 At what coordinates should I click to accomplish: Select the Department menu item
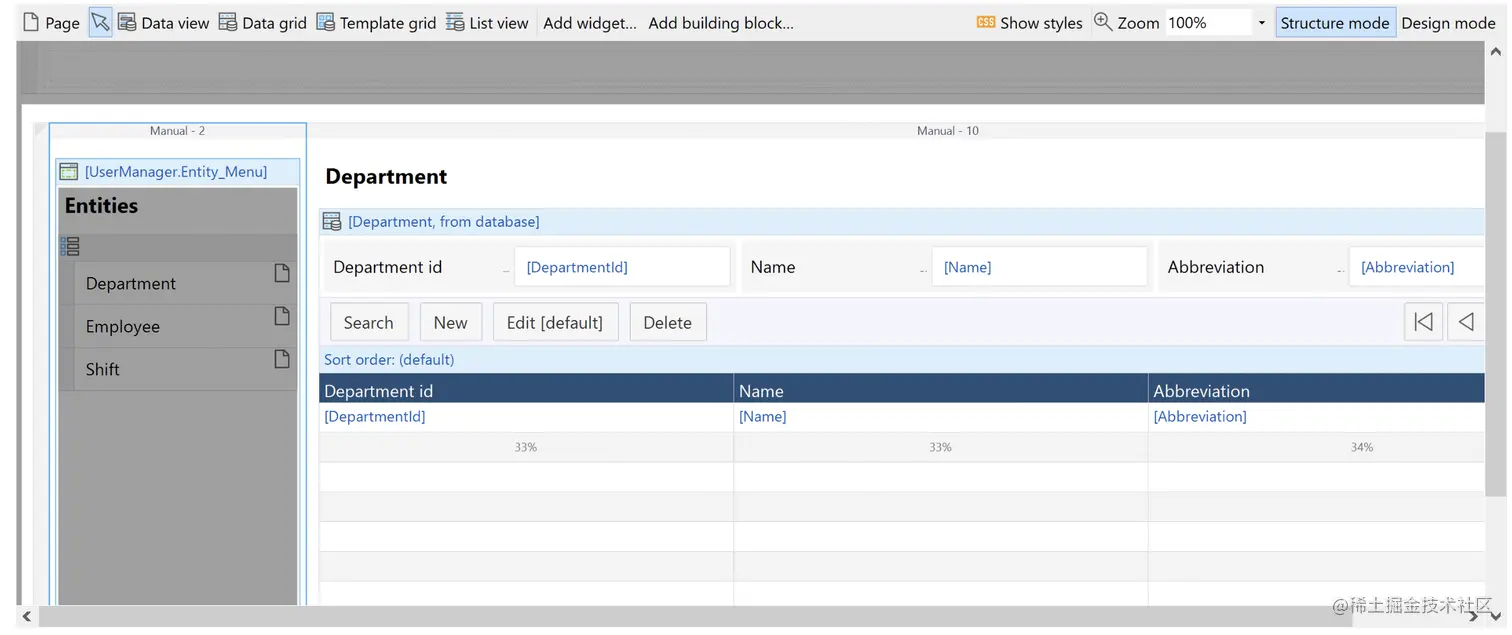pos(131,284)
